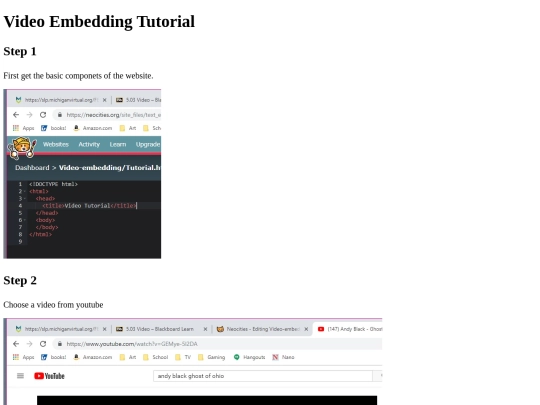Select the Andy Black YouTube tab
The height and width of the screenshot is (405, 540).
(x=349, y=329)
